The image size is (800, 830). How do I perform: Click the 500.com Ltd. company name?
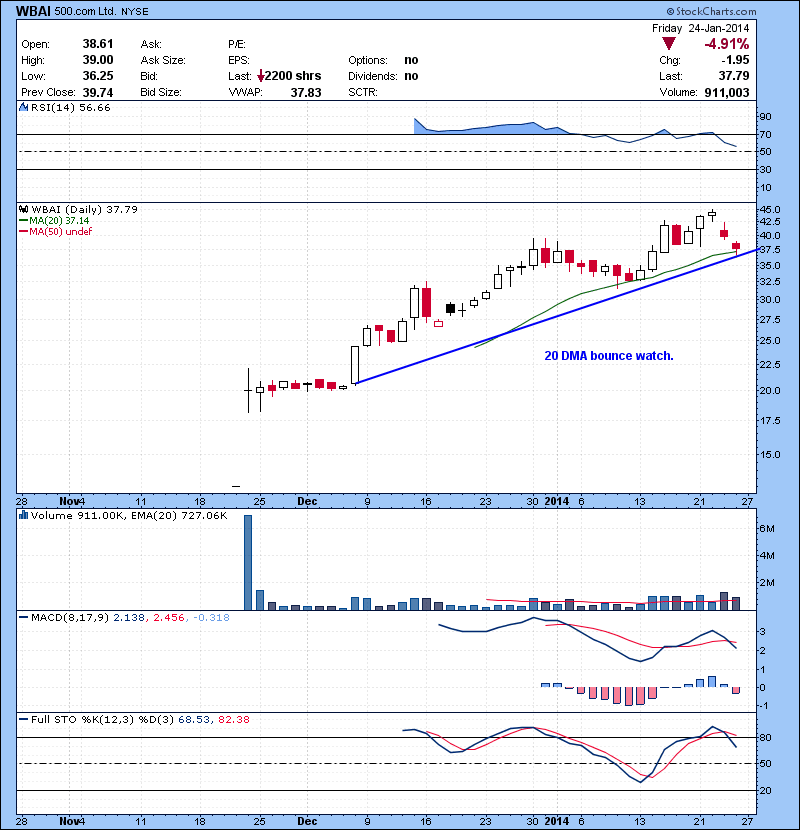85,11
